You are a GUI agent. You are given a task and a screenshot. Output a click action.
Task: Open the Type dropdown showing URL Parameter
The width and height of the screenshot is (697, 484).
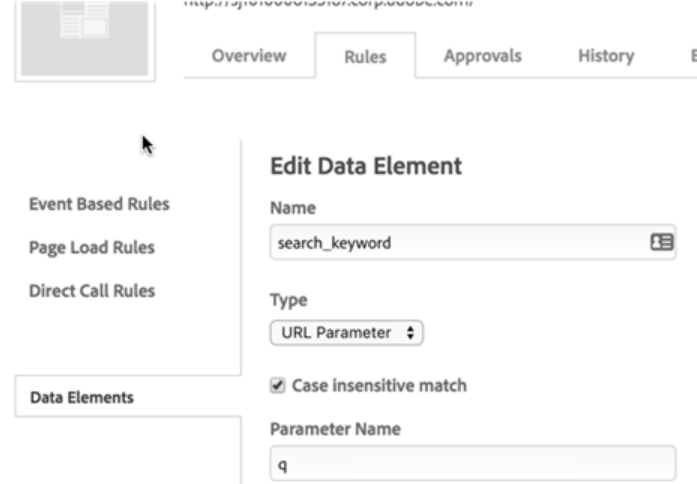point(347,334)
